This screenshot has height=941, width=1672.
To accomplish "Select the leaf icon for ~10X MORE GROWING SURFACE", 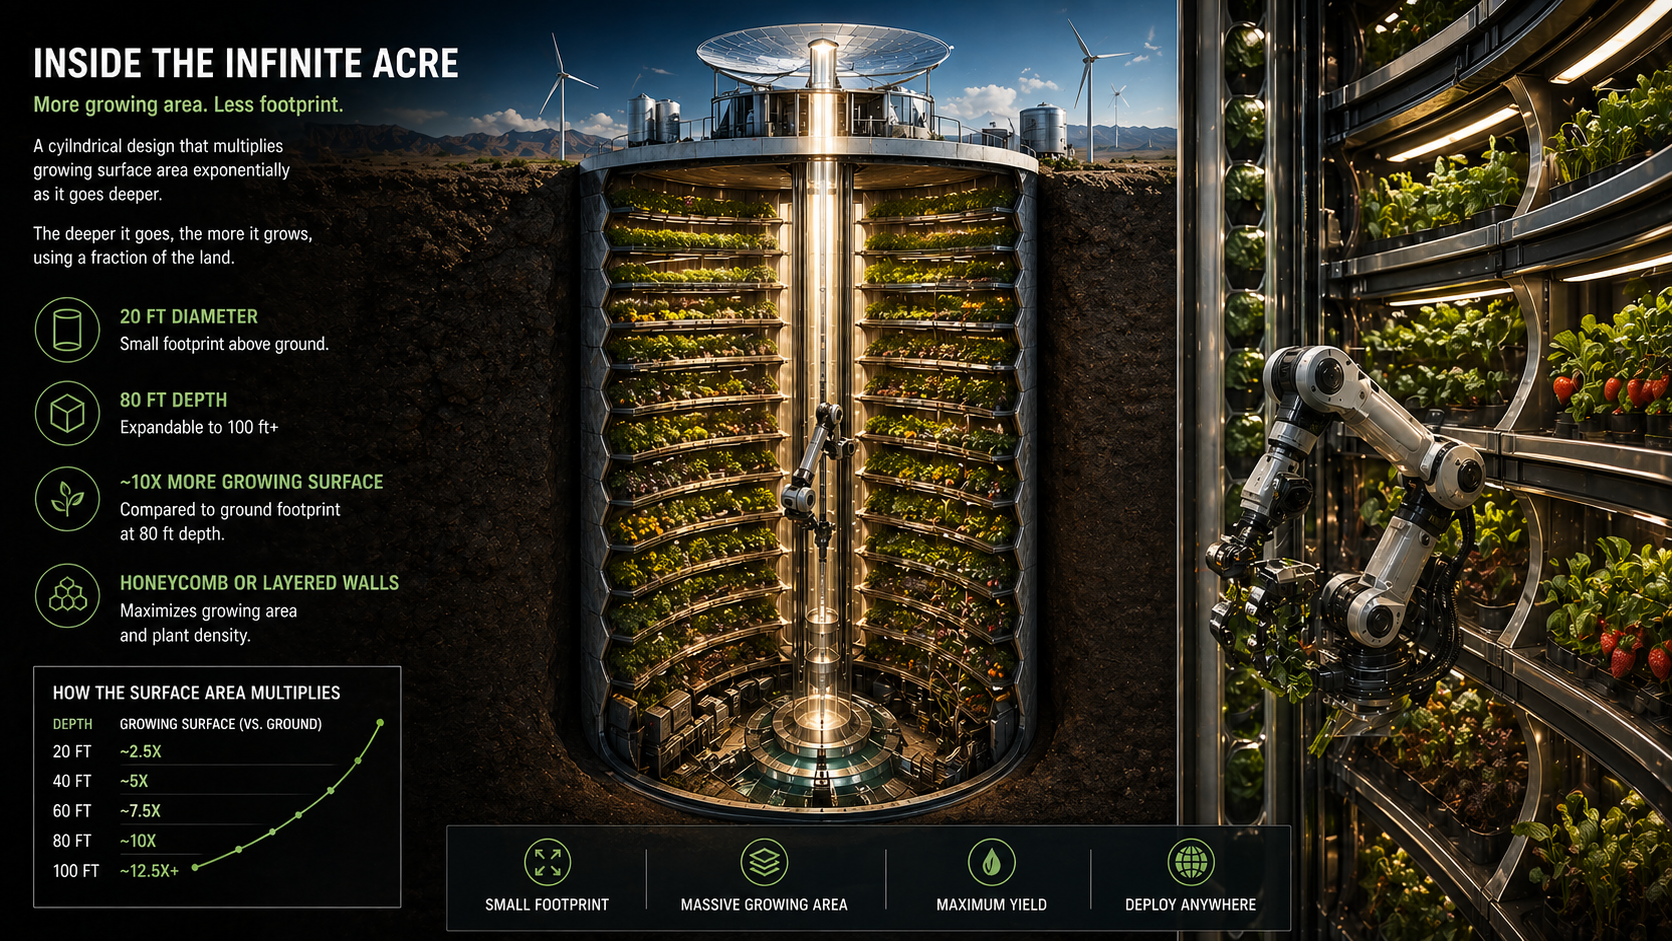I will coord(67,497).
